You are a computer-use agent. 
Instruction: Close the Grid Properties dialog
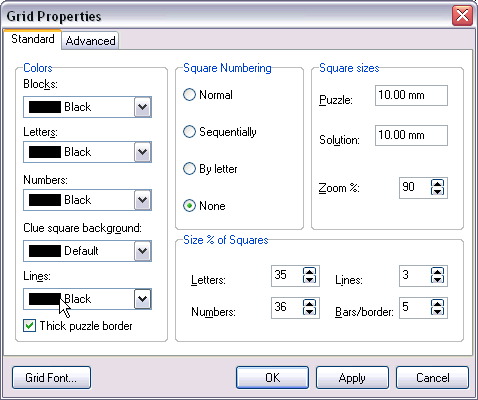[x=462, y=15]
